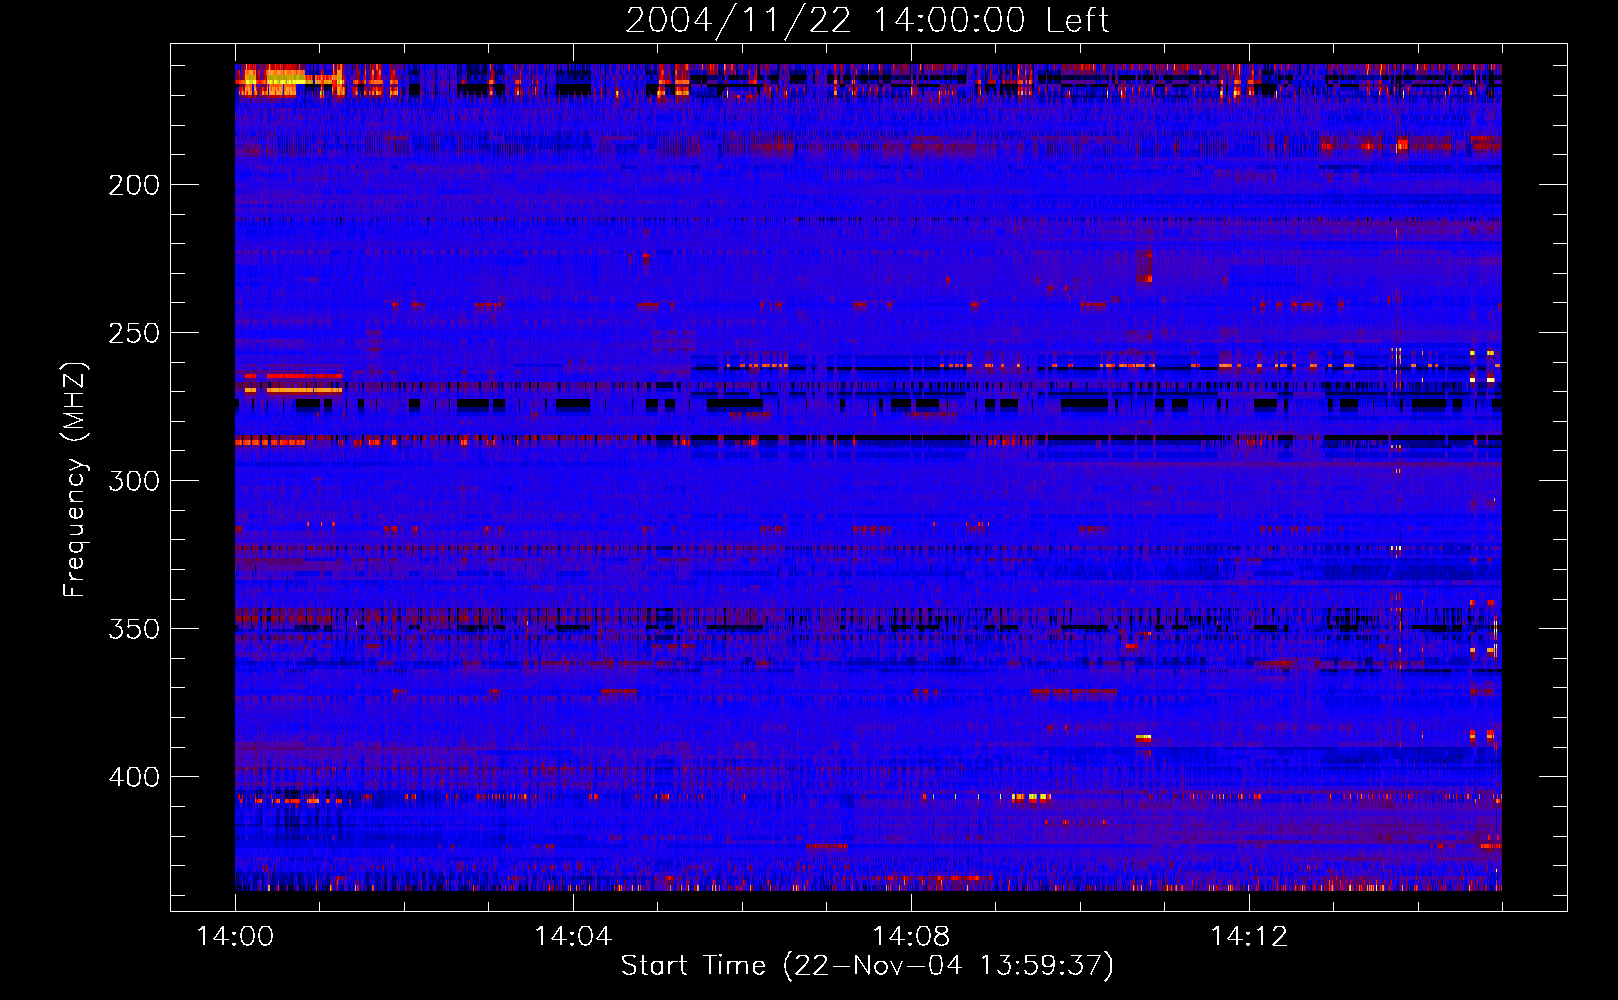This screenshot has height=1000, width=1618.
Task: Select the 400 frequency tick label
Action: point(134,777)
